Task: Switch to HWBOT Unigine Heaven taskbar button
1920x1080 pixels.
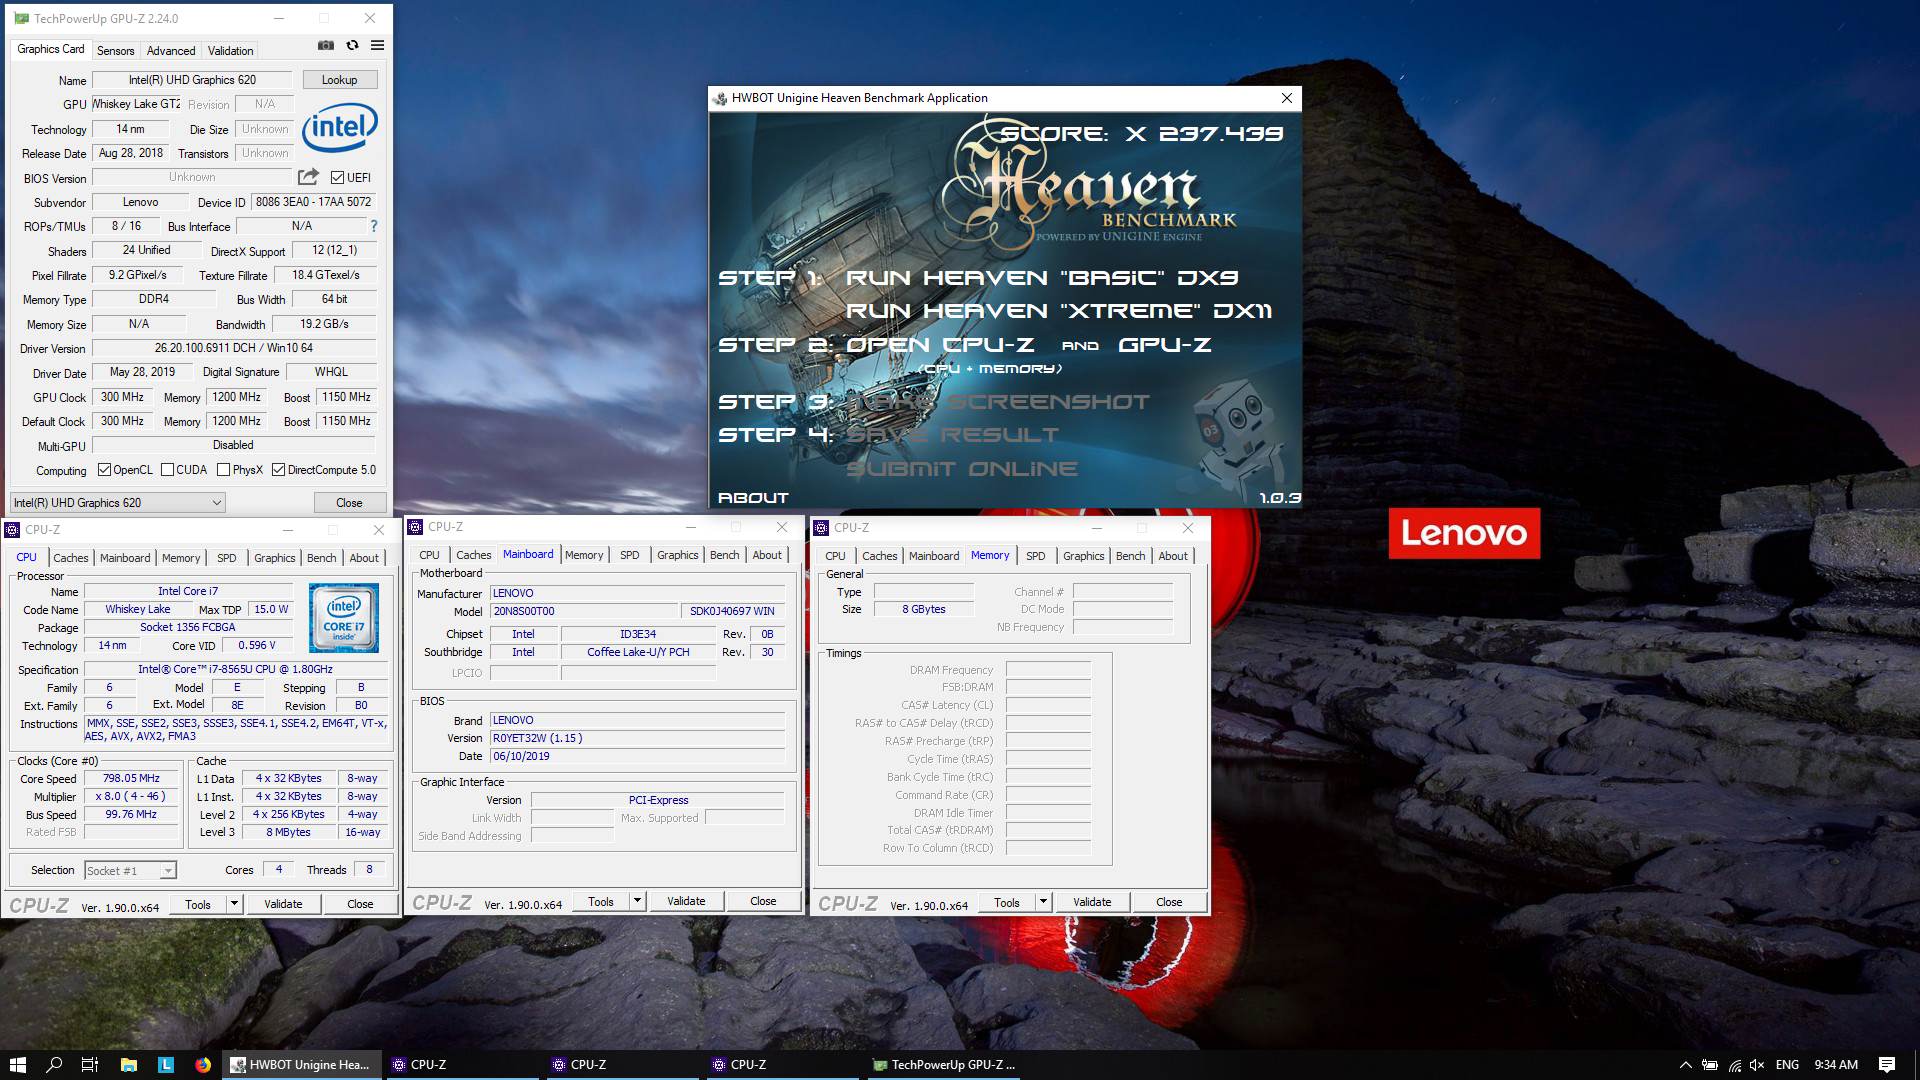Action: click(302, 1065)
